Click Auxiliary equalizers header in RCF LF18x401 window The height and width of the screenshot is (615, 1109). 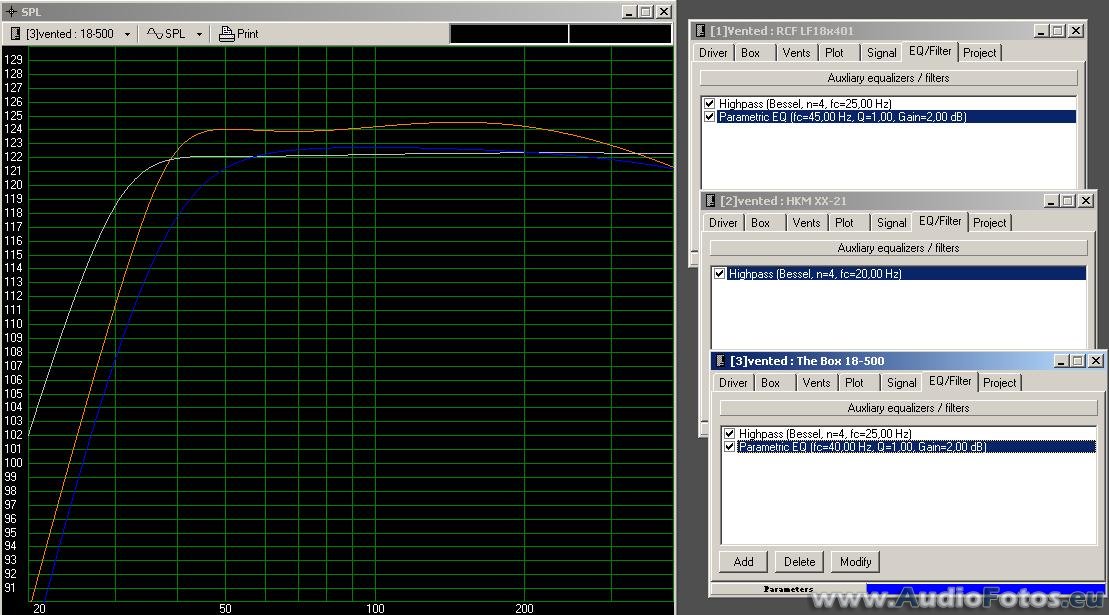tap(888, 78)
